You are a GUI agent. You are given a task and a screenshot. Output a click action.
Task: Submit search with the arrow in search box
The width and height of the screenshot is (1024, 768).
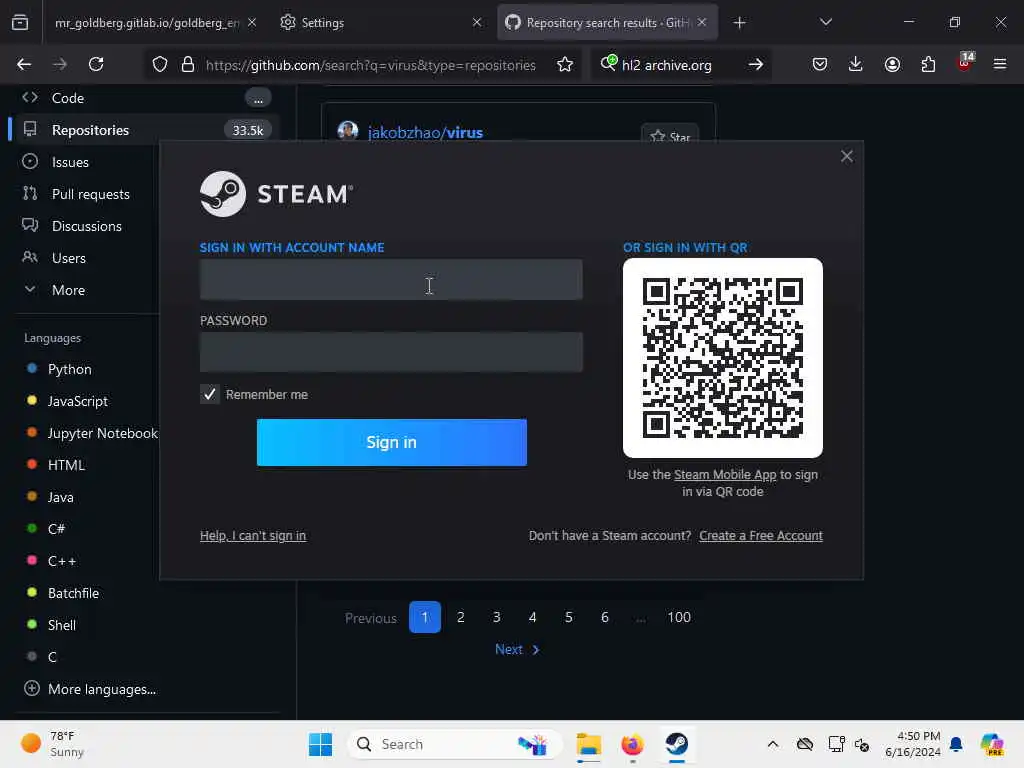coord(756,65)
